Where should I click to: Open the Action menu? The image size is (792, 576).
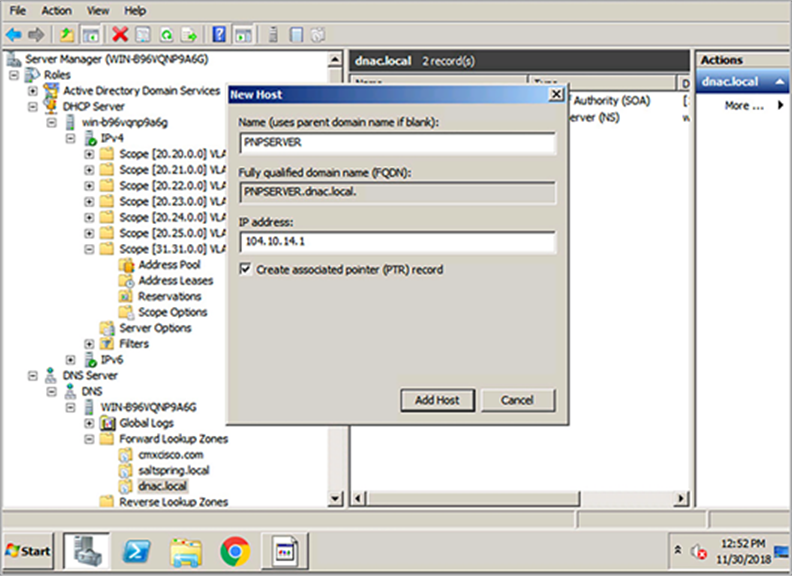tap(57, 11)
